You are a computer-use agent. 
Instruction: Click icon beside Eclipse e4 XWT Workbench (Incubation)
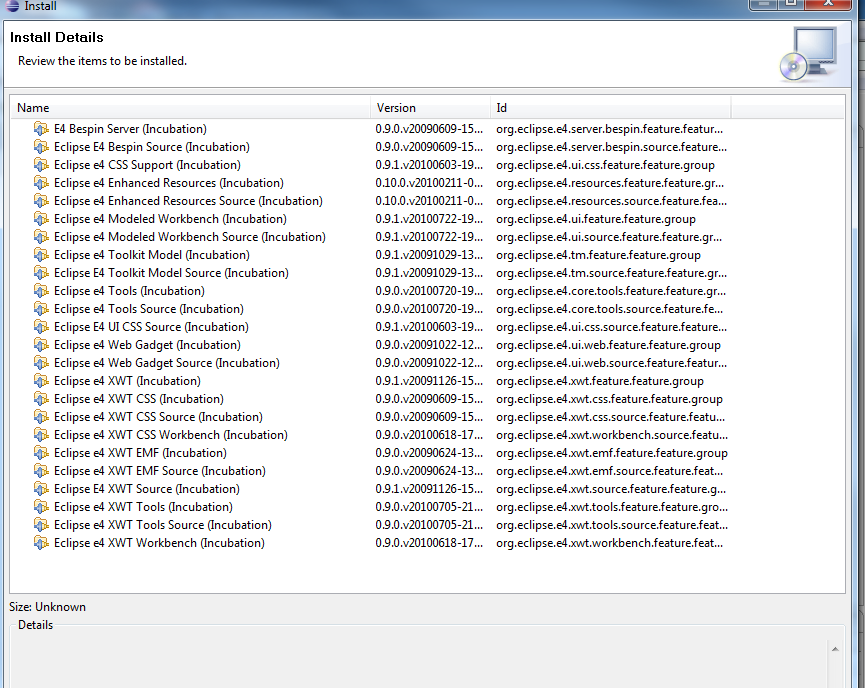[41, 543]
